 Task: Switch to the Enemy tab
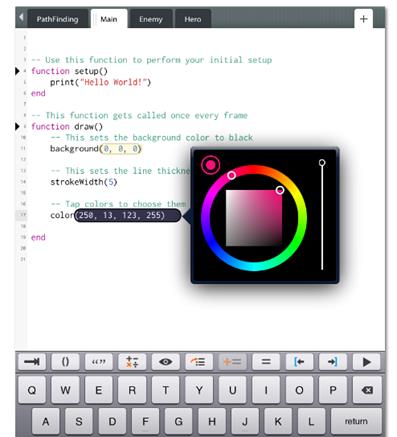pyautogui.click(x=151, y=19)
